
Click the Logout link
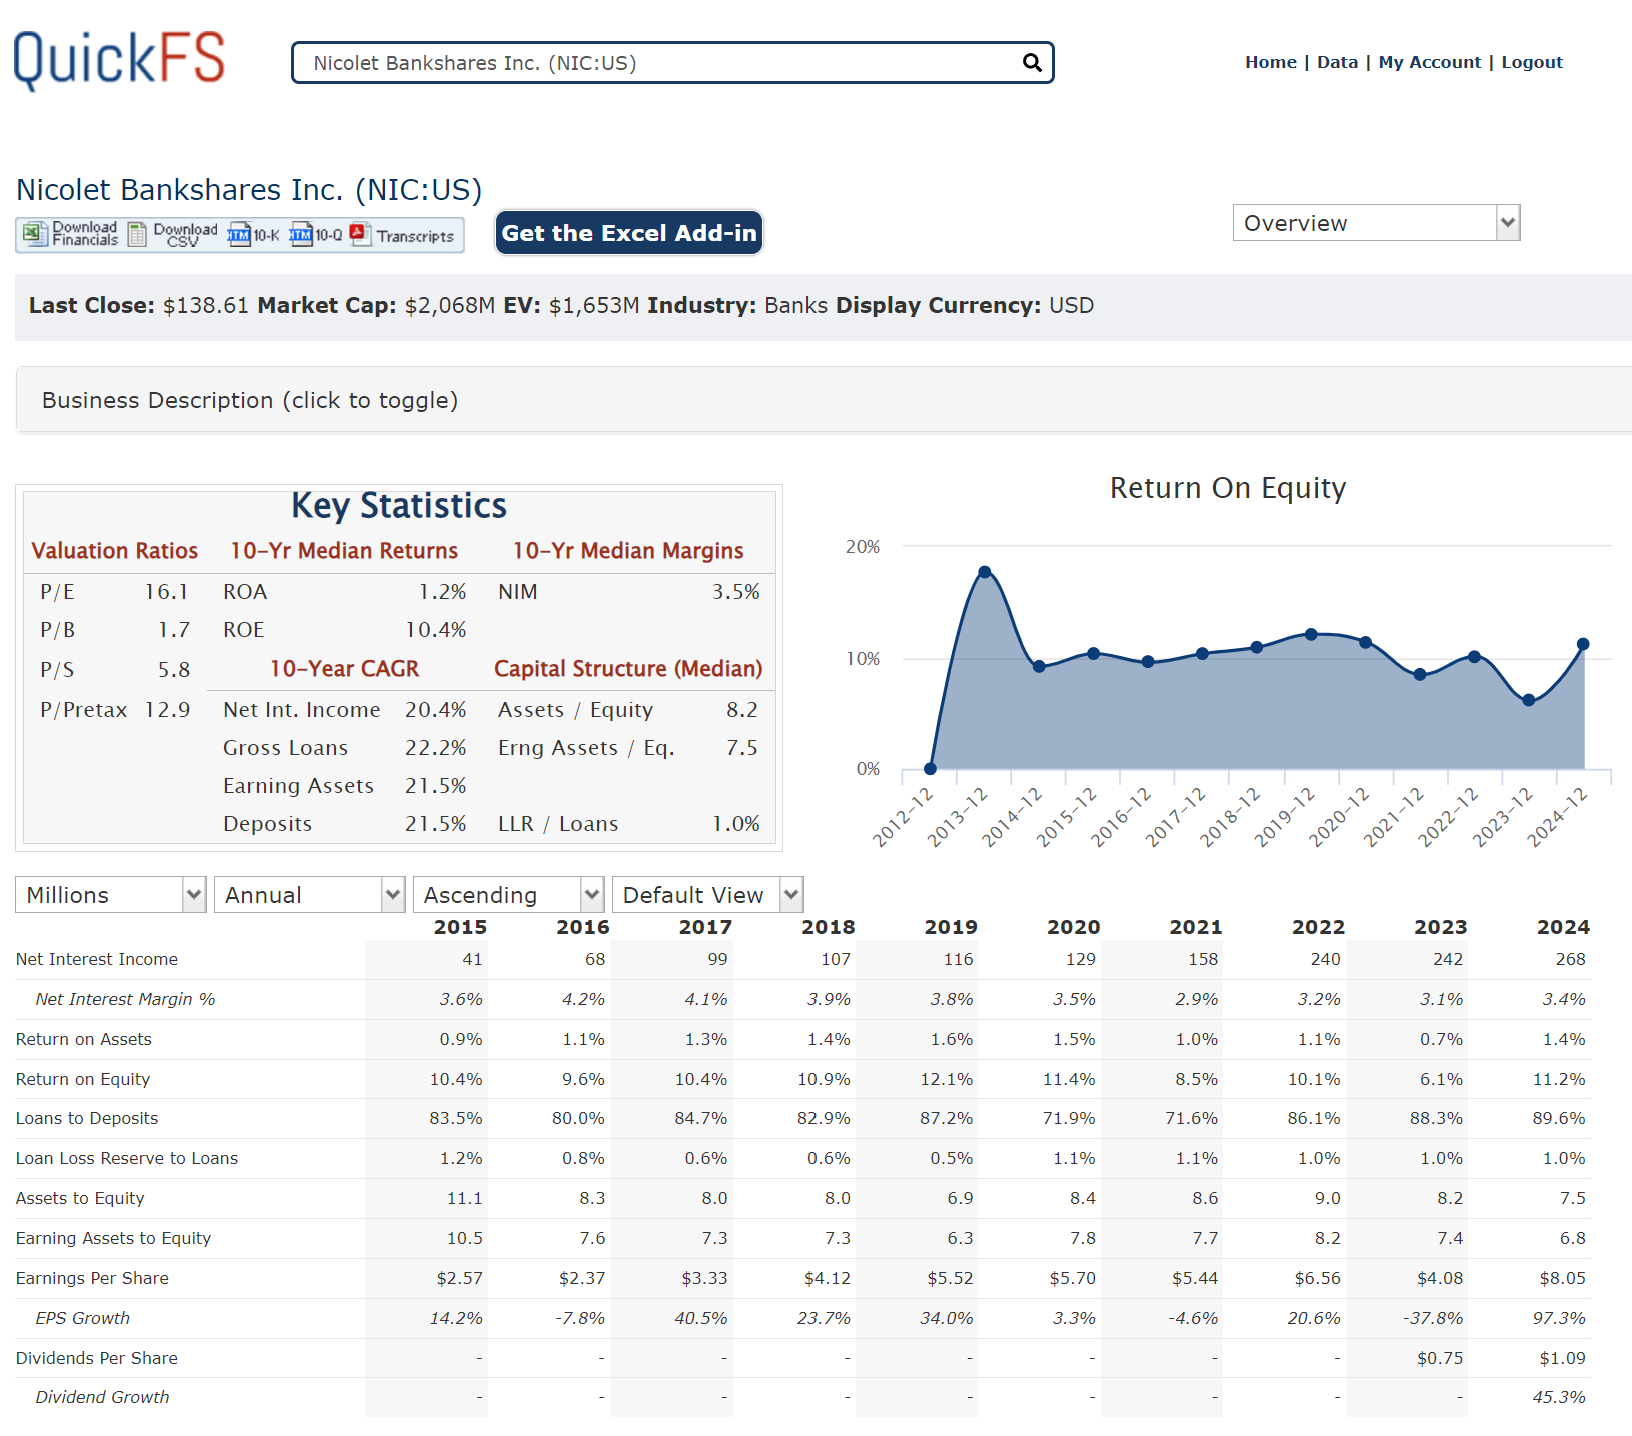point(1531,62)
